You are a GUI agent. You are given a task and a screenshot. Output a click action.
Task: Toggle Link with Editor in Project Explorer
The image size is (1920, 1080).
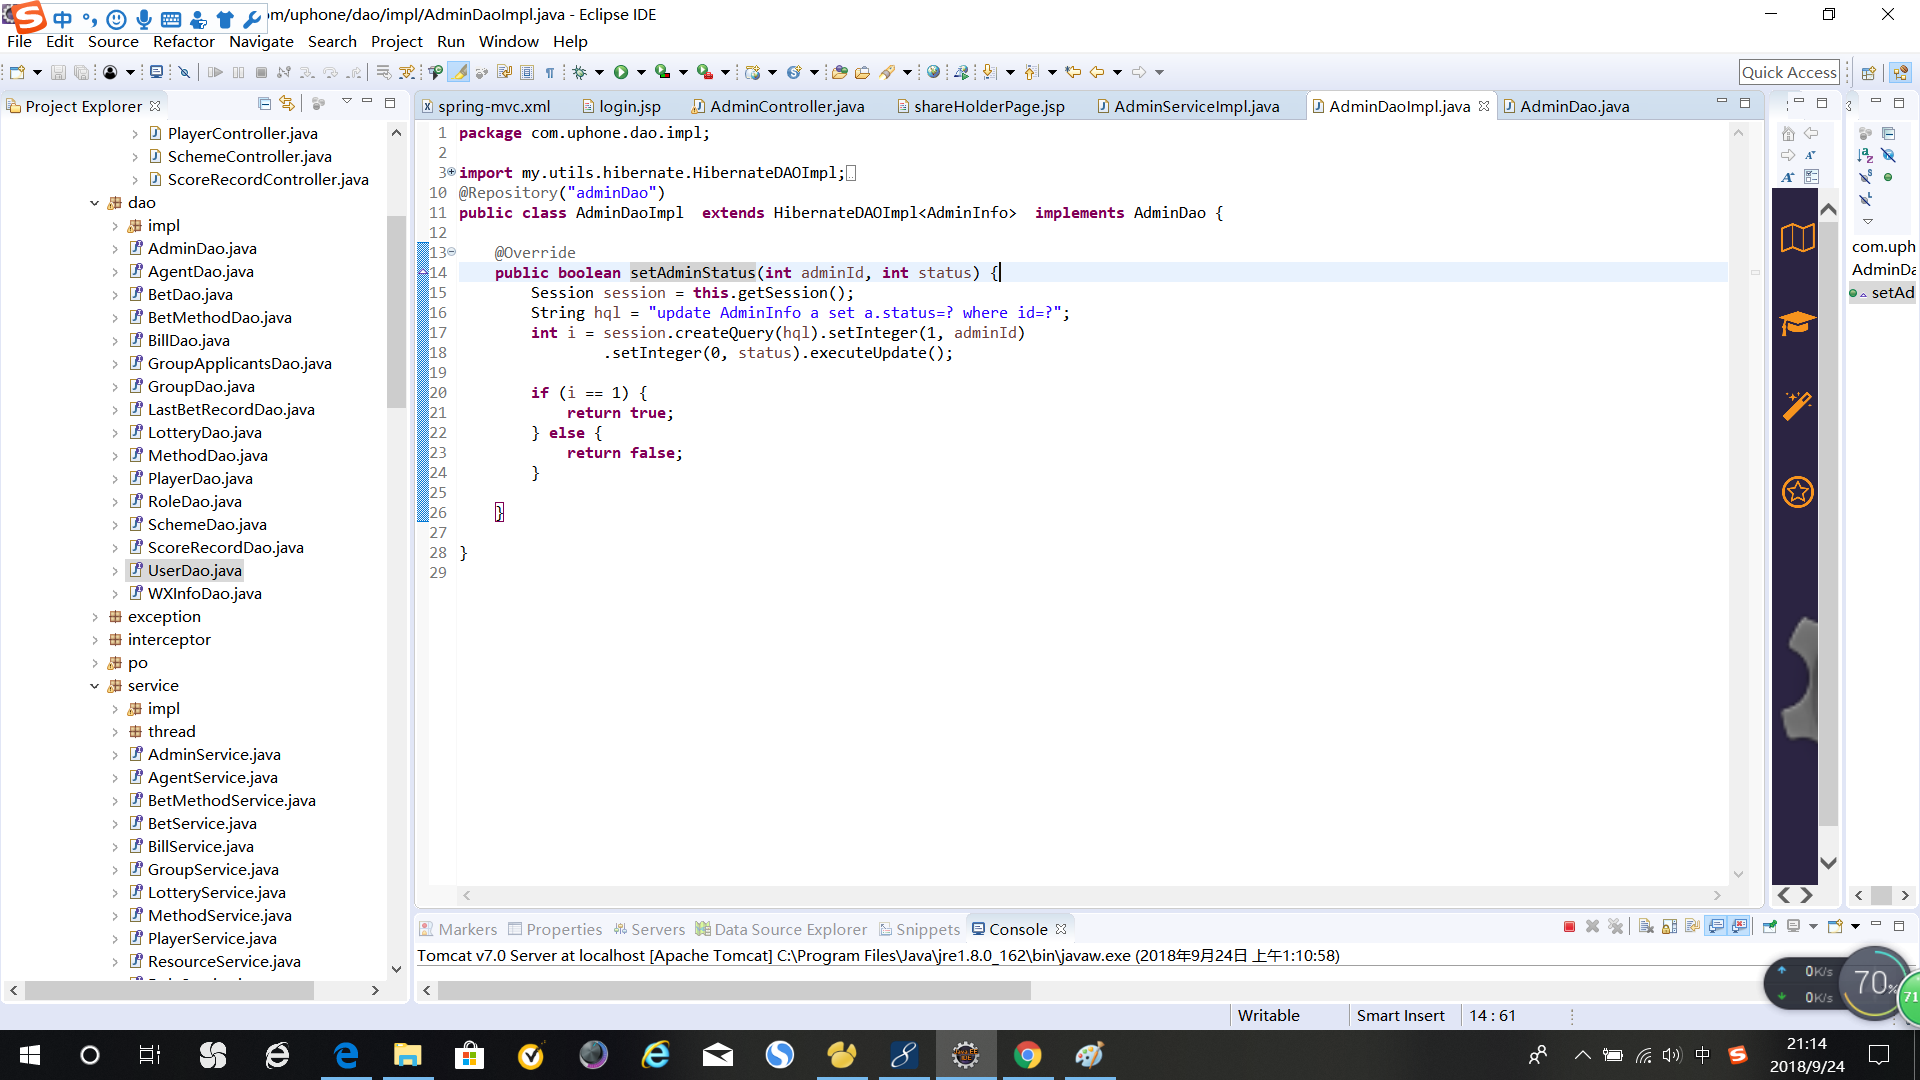pyautogui.click(x=288, y=104)
